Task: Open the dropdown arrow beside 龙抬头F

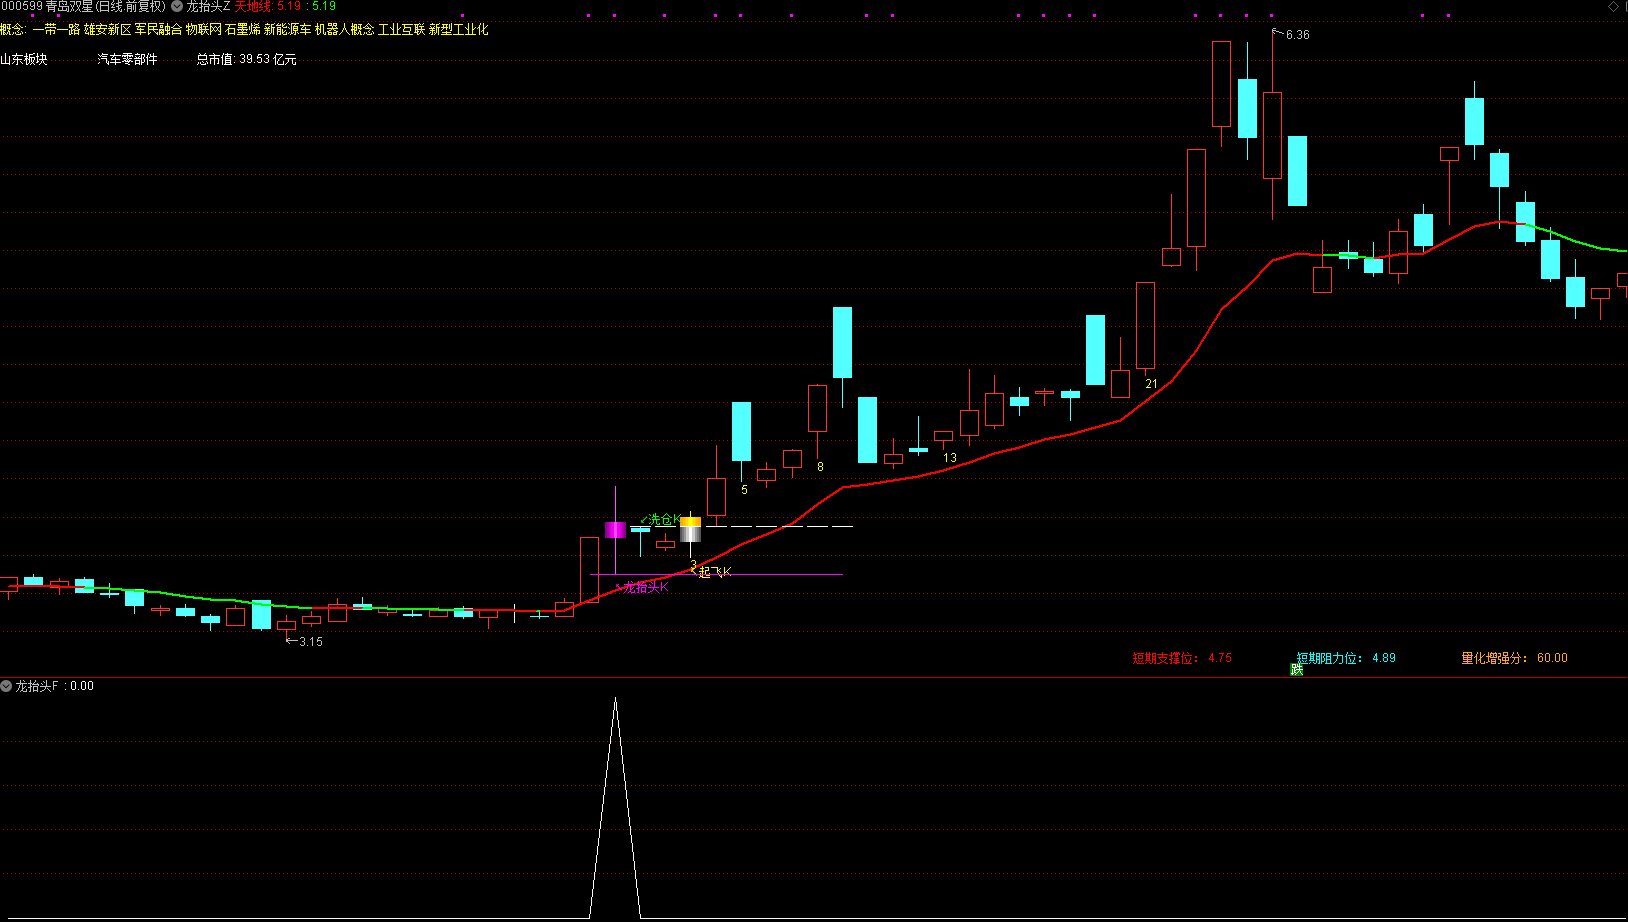Action: [6, 686]
